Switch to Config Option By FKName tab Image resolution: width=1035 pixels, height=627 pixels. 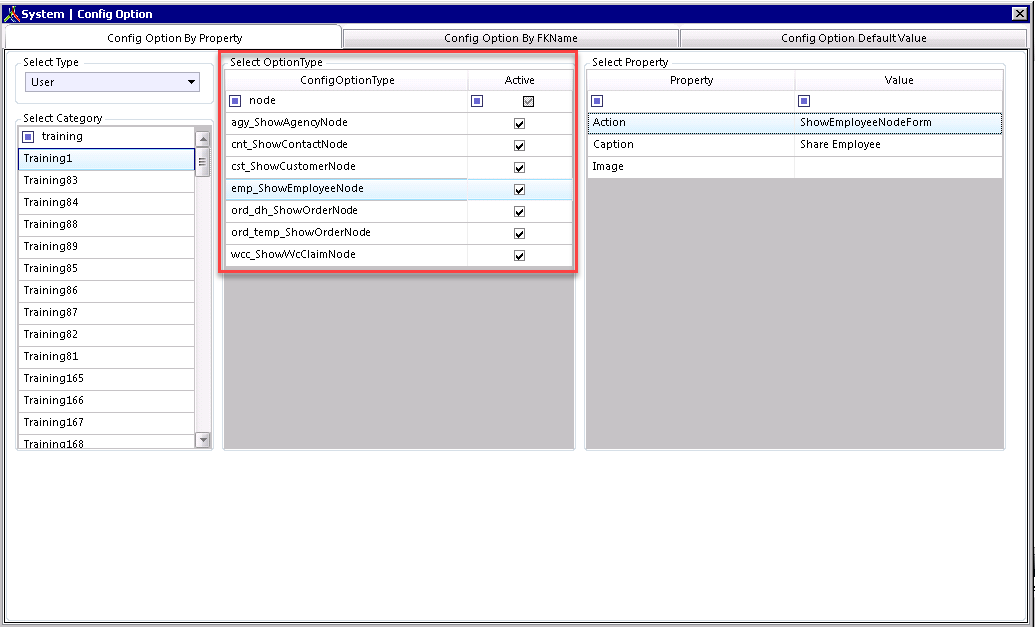coord(511,38)
